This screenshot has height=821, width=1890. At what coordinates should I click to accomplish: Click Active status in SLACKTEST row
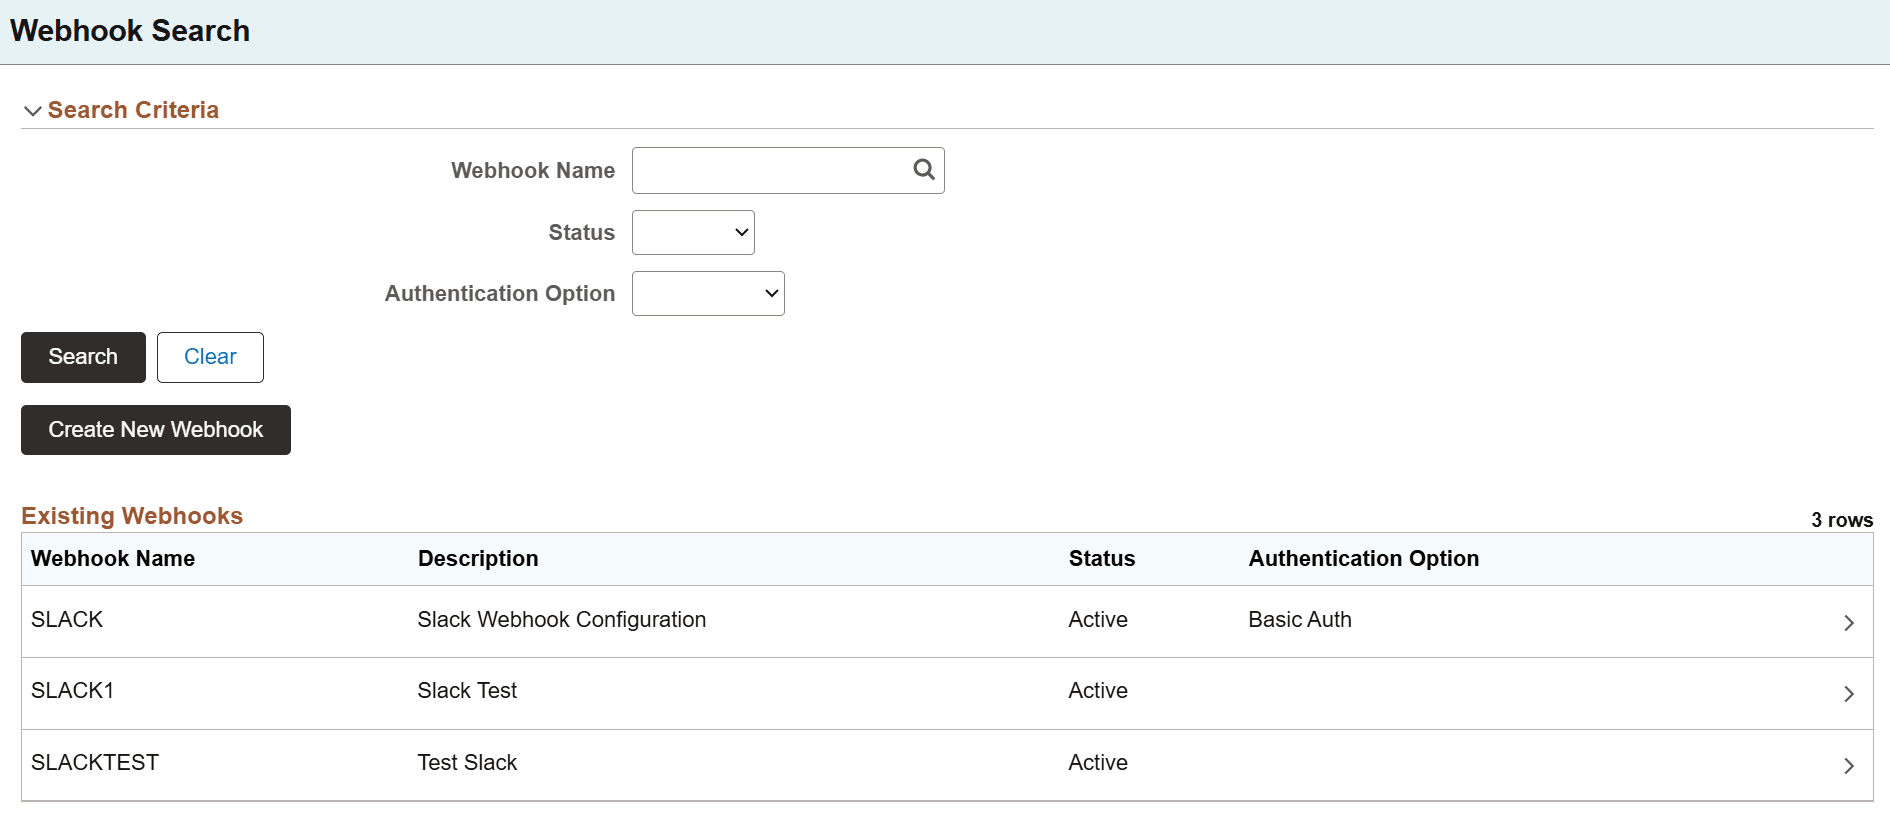tap(1098, 762)
